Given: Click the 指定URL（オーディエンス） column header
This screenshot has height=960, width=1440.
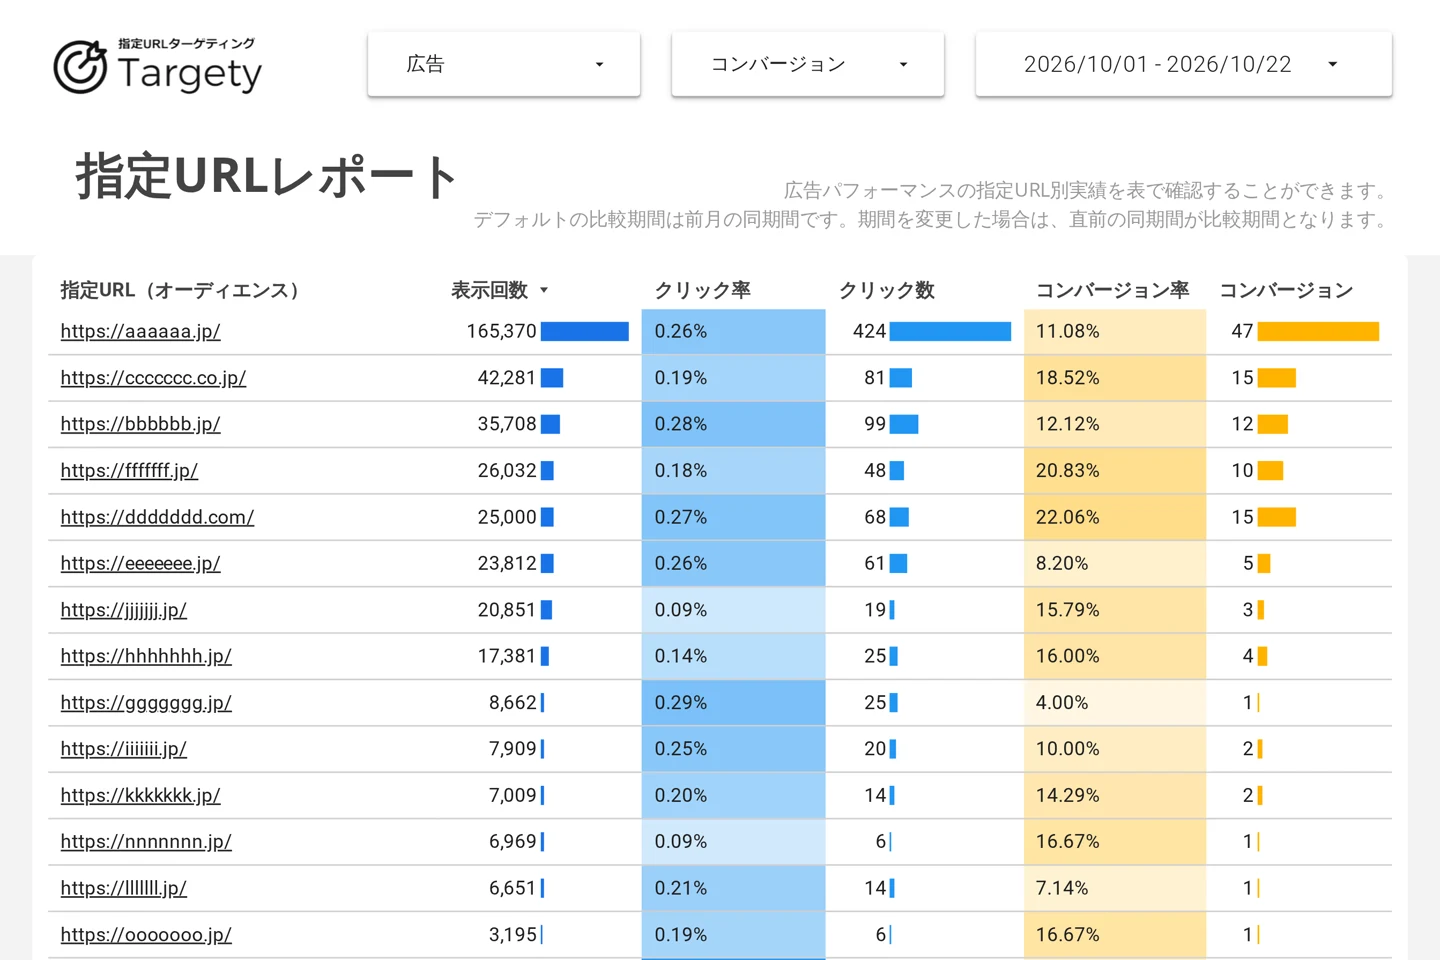Looking at the screenshot, I should [180, 290].
